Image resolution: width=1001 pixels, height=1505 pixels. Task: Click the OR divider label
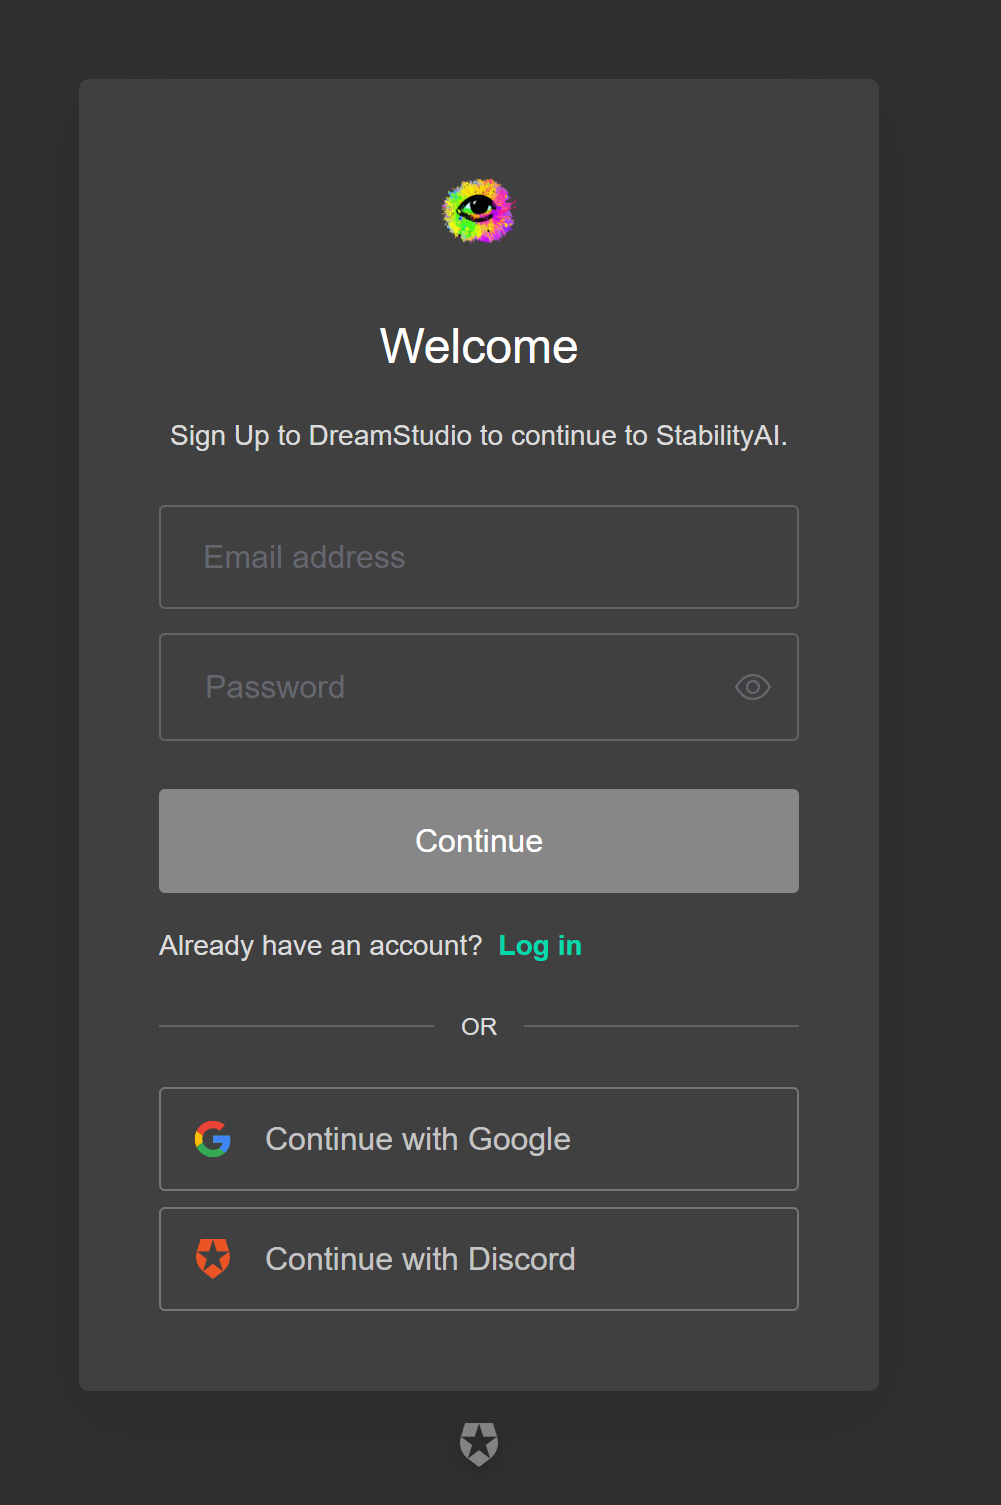[x=479, y=1027]
